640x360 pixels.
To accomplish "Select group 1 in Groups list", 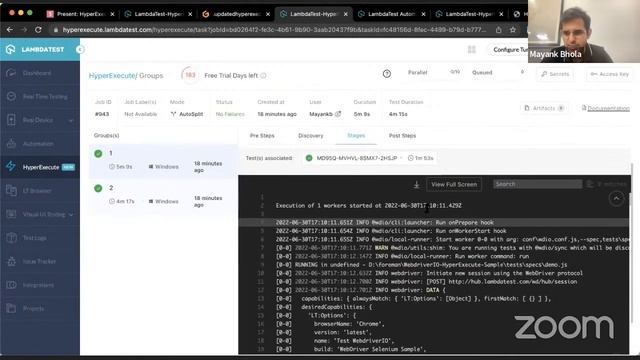I will 163,161.
